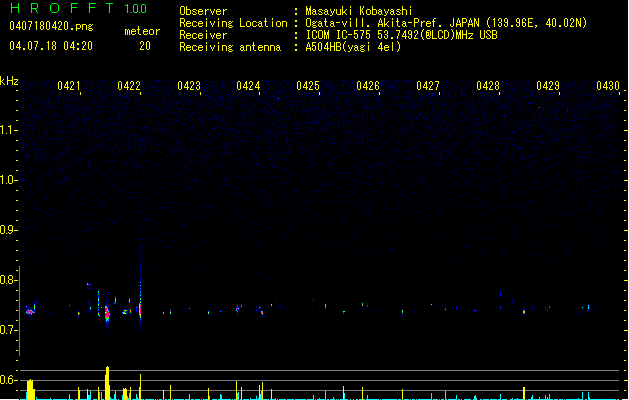Click the time marker 0427
Viewport: 629px width, 400px height.
[428, 86]
